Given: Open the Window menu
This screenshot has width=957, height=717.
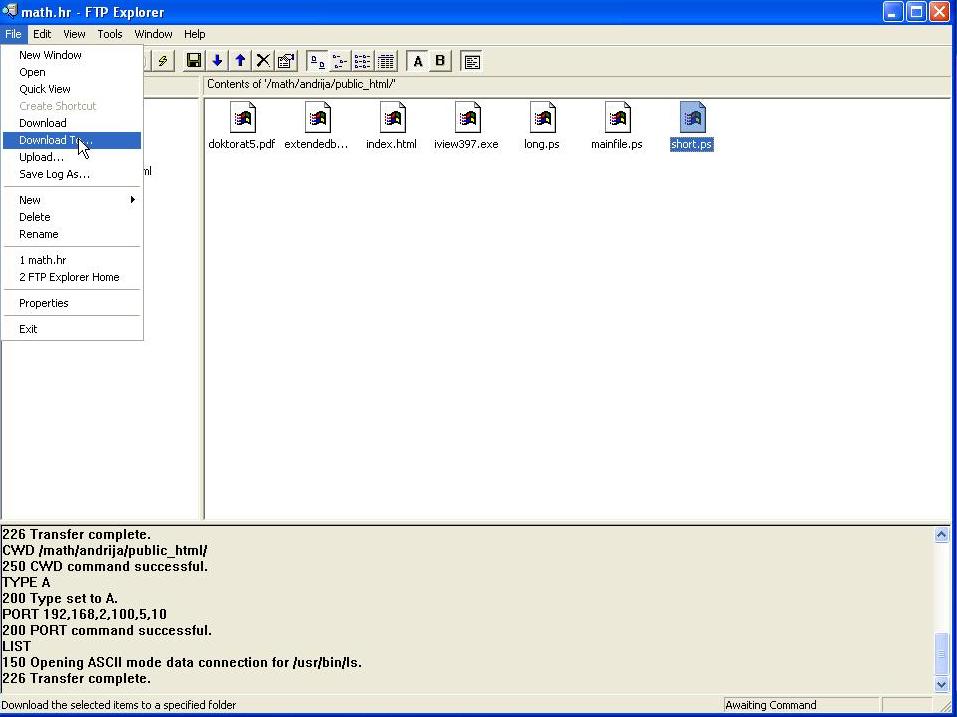Looking at the screenshot, I should point(153,34).
